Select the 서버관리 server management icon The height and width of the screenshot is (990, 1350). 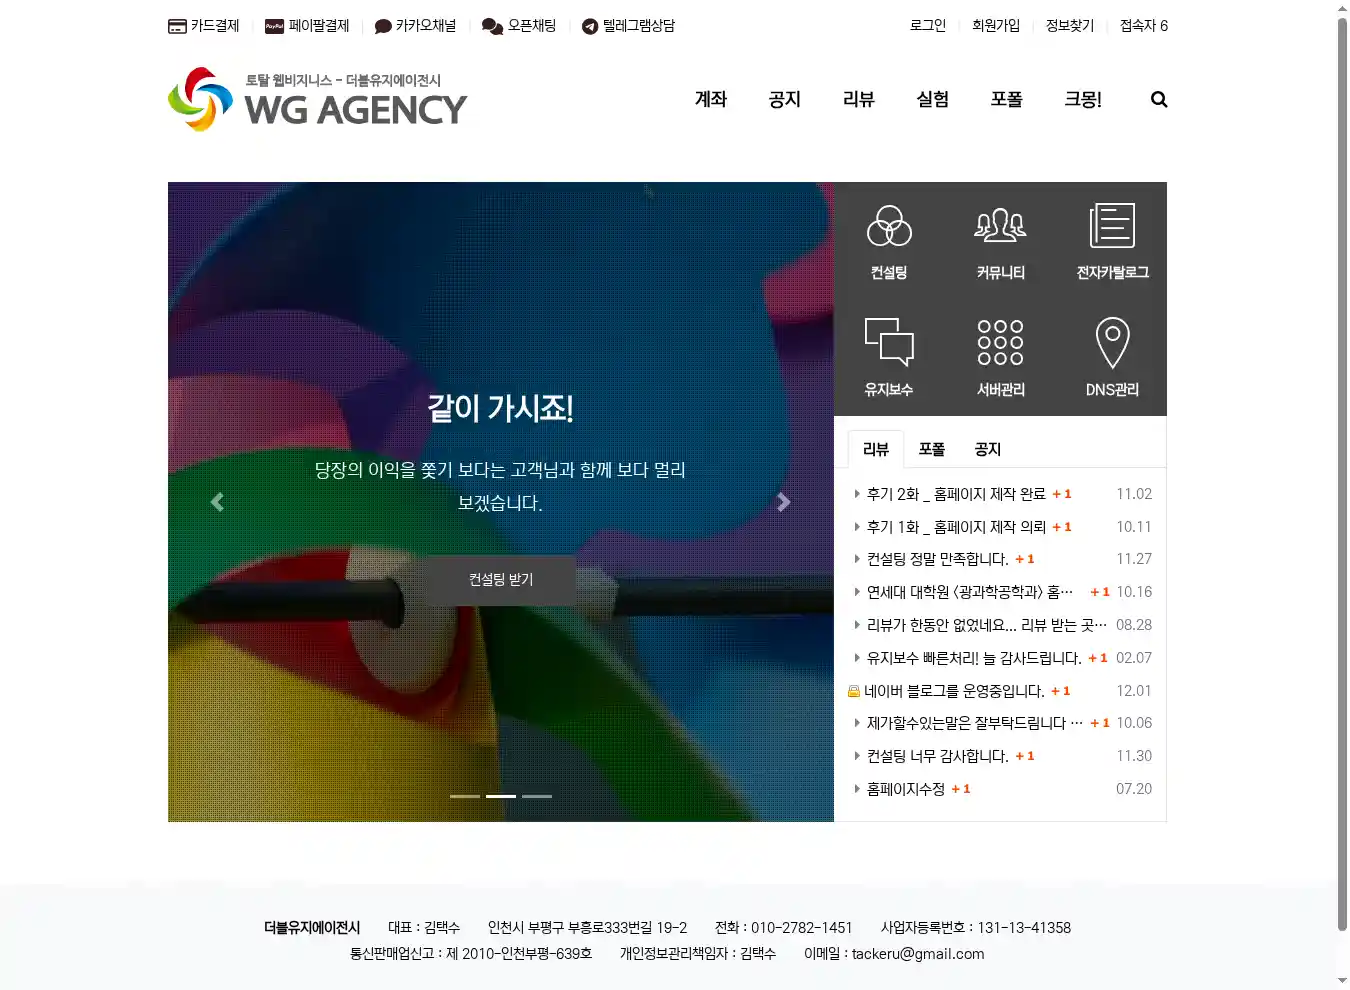pos(1000,343)
